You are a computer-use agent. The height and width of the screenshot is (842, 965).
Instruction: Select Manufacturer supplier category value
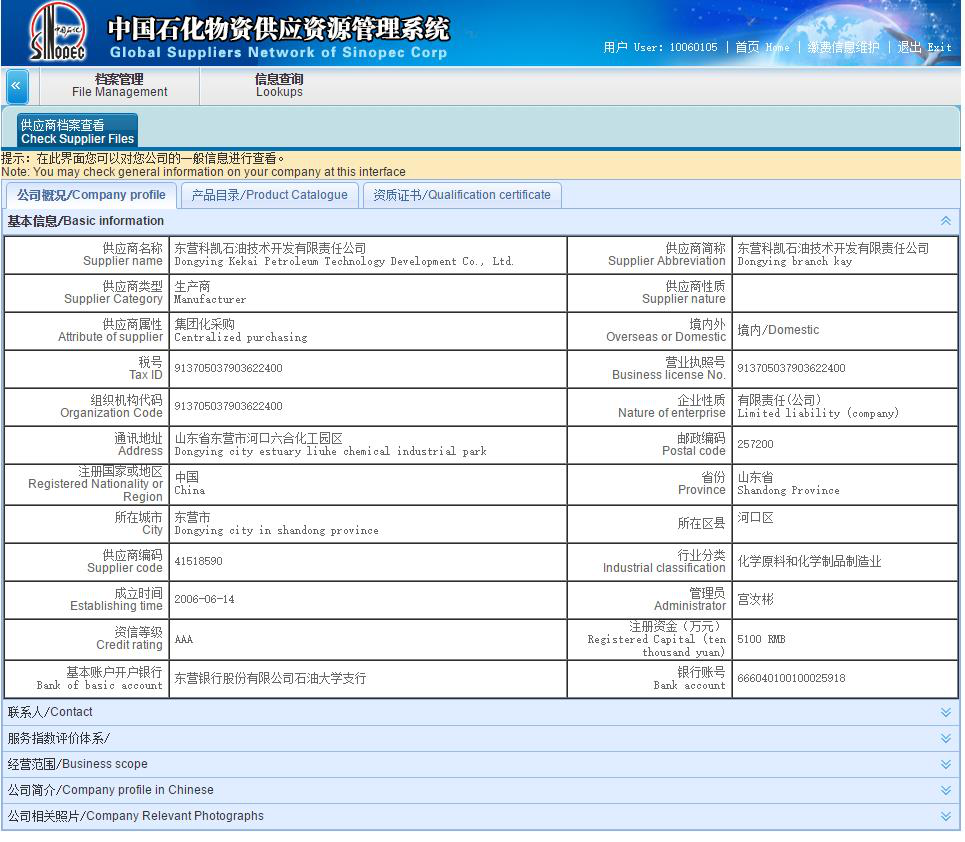[210, 293]
